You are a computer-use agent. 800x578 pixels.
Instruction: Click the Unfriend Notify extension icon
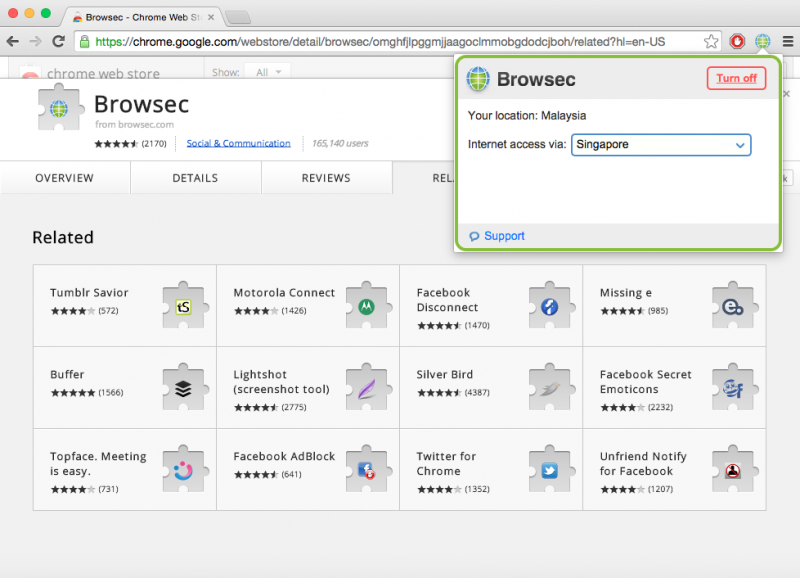point(734,469)
